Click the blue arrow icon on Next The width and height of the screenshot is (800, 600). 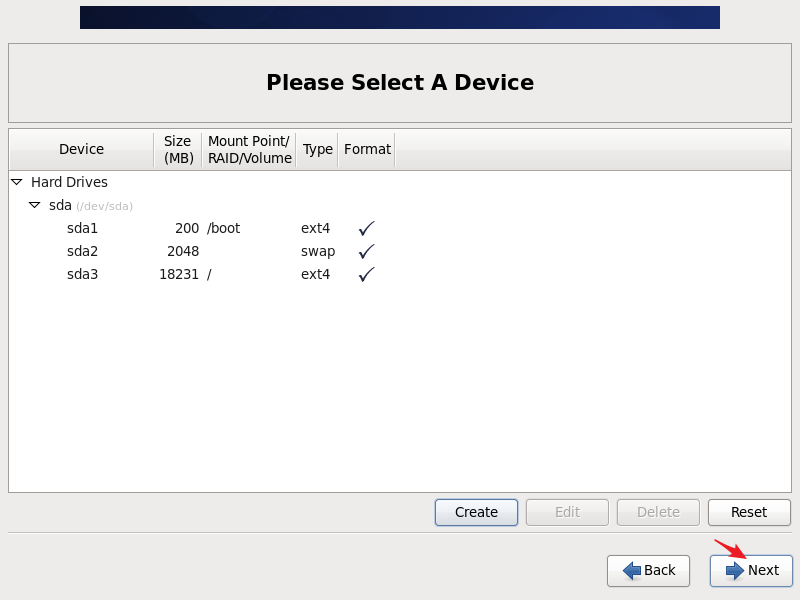tap(735, 570)
